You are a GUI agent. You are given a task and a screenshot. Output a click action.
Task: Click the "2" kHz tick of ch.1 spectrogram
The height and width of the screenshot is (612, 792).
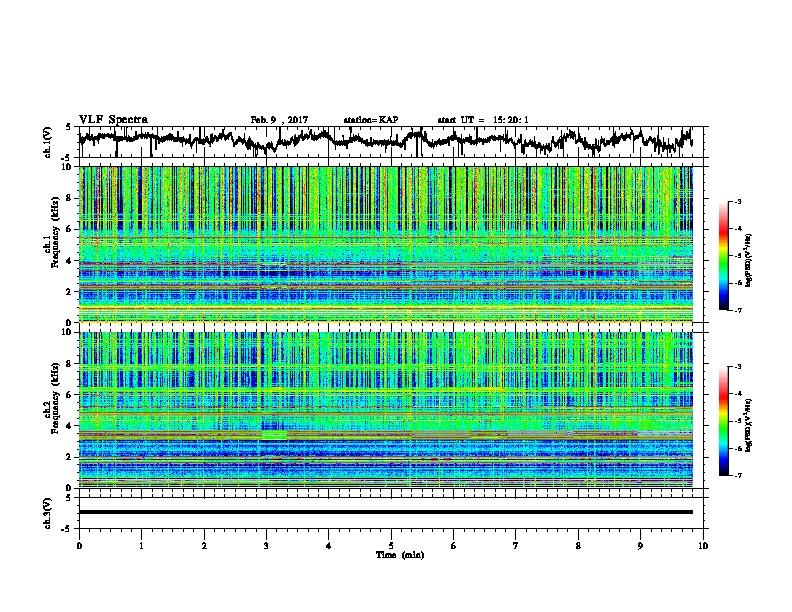pos(71,291)
